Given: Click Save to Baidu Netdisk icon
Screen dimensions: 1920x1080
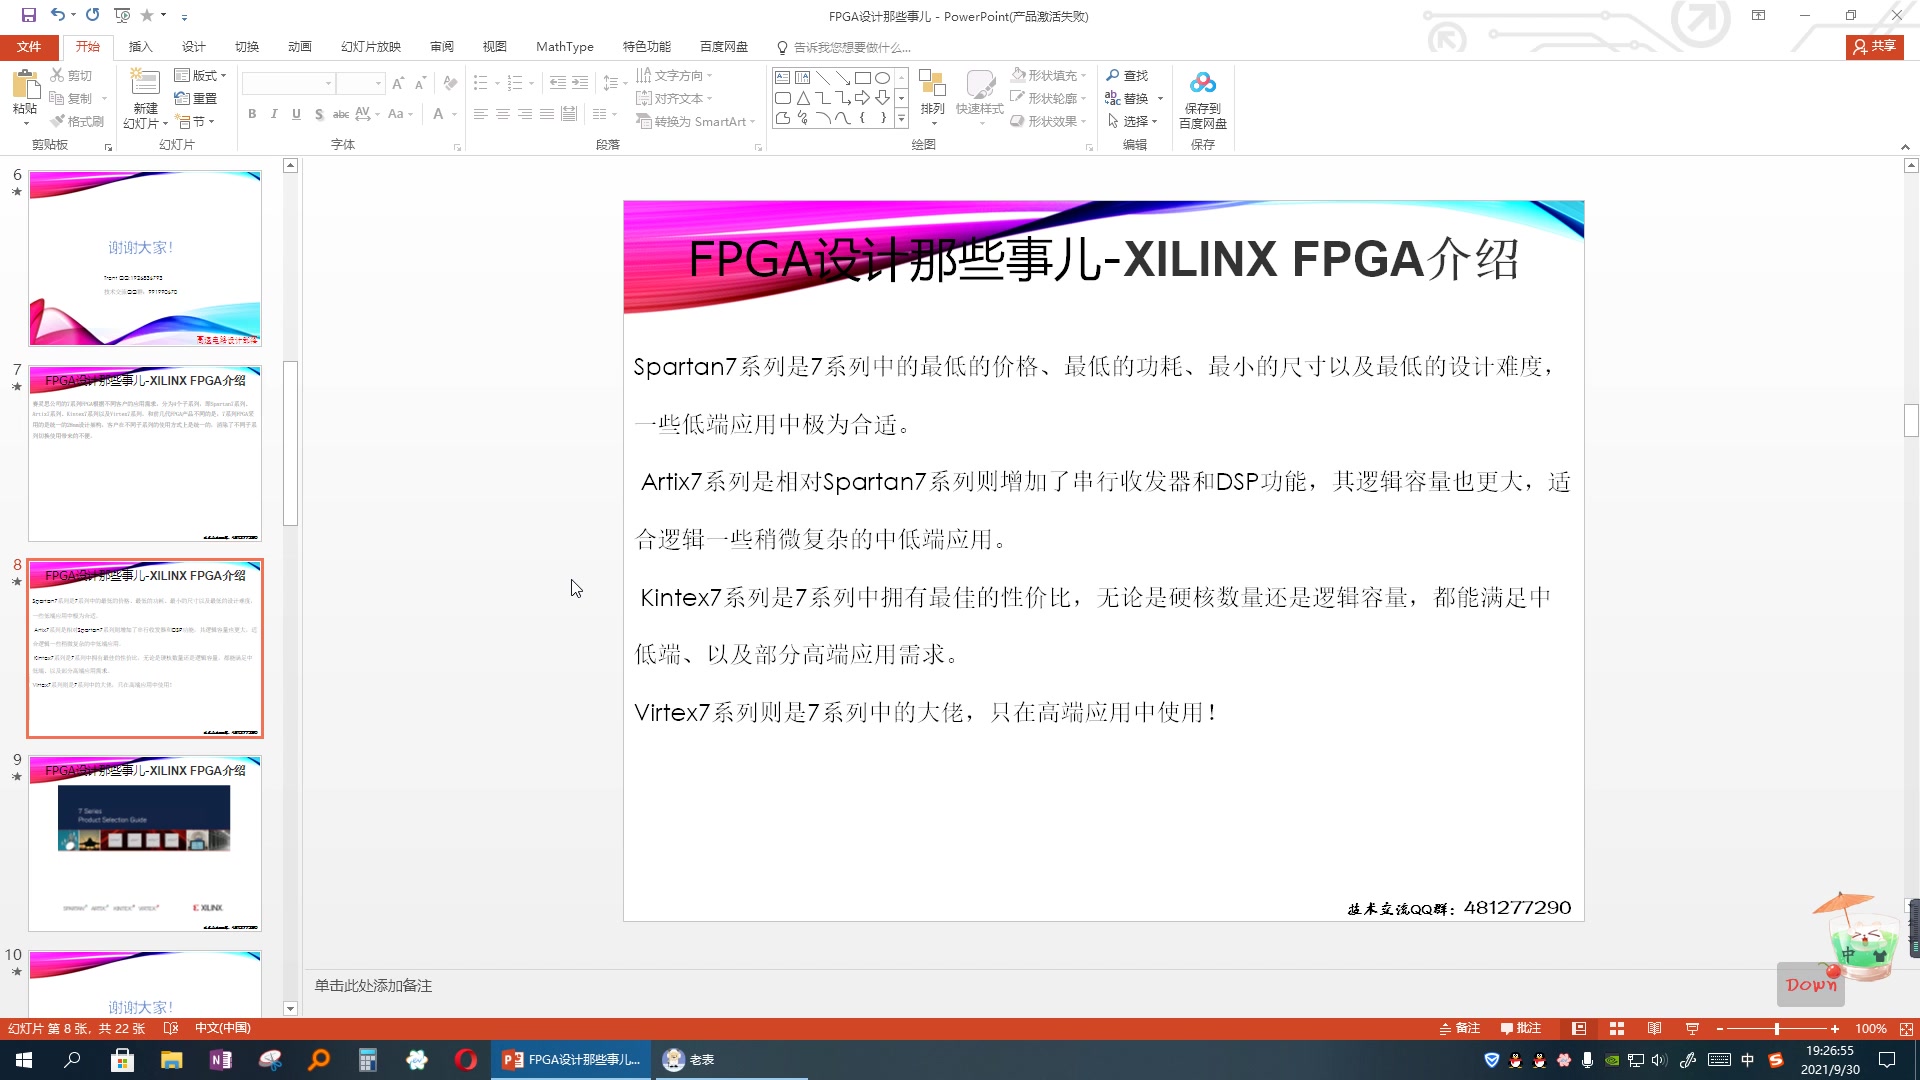Looking at the screenshot, I should 1202,85.
